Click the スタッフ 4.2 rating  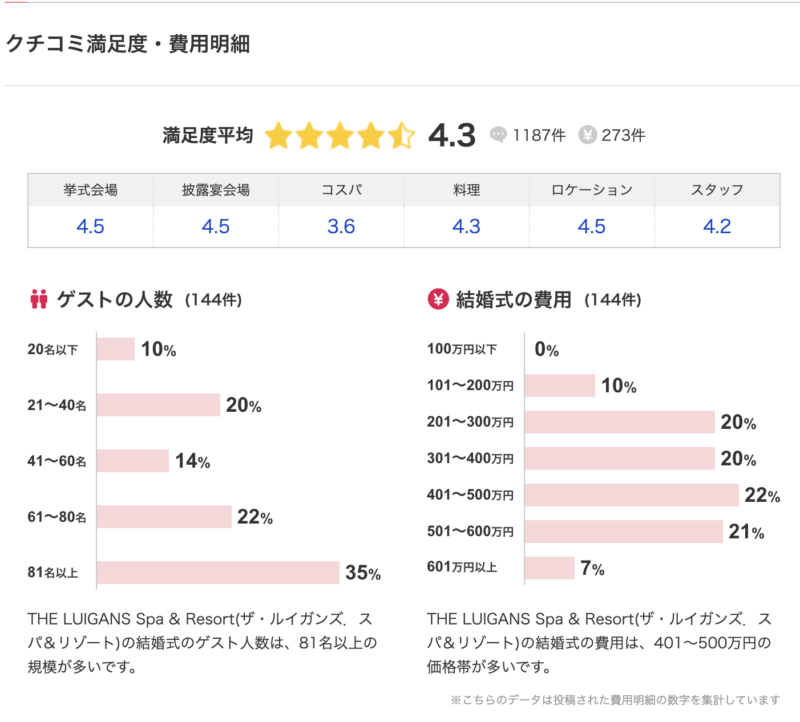coord(717,227)
